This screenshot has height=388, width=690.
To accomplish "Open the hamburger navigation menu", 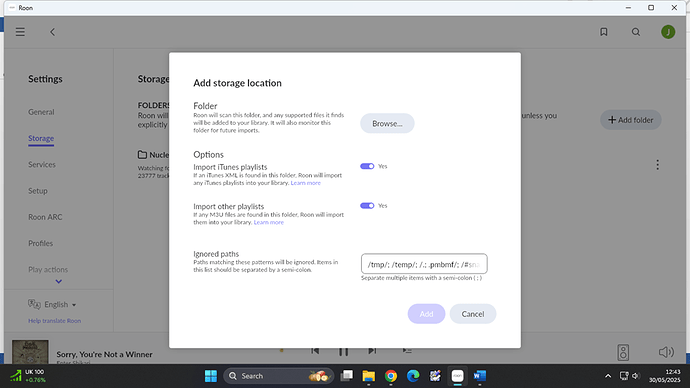I will click(20, 32).
